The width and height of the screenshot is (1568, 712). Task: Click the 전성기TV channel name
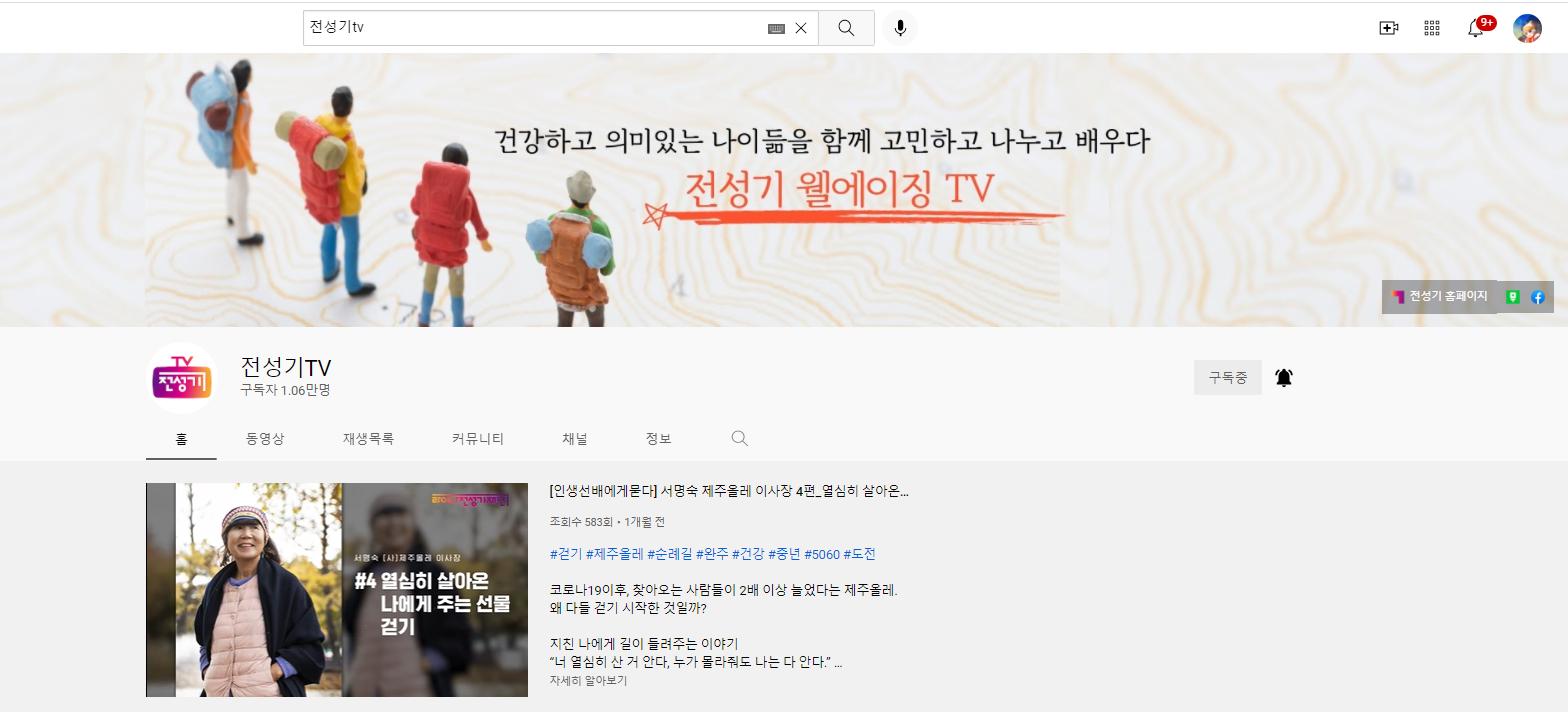click(286, 367)
